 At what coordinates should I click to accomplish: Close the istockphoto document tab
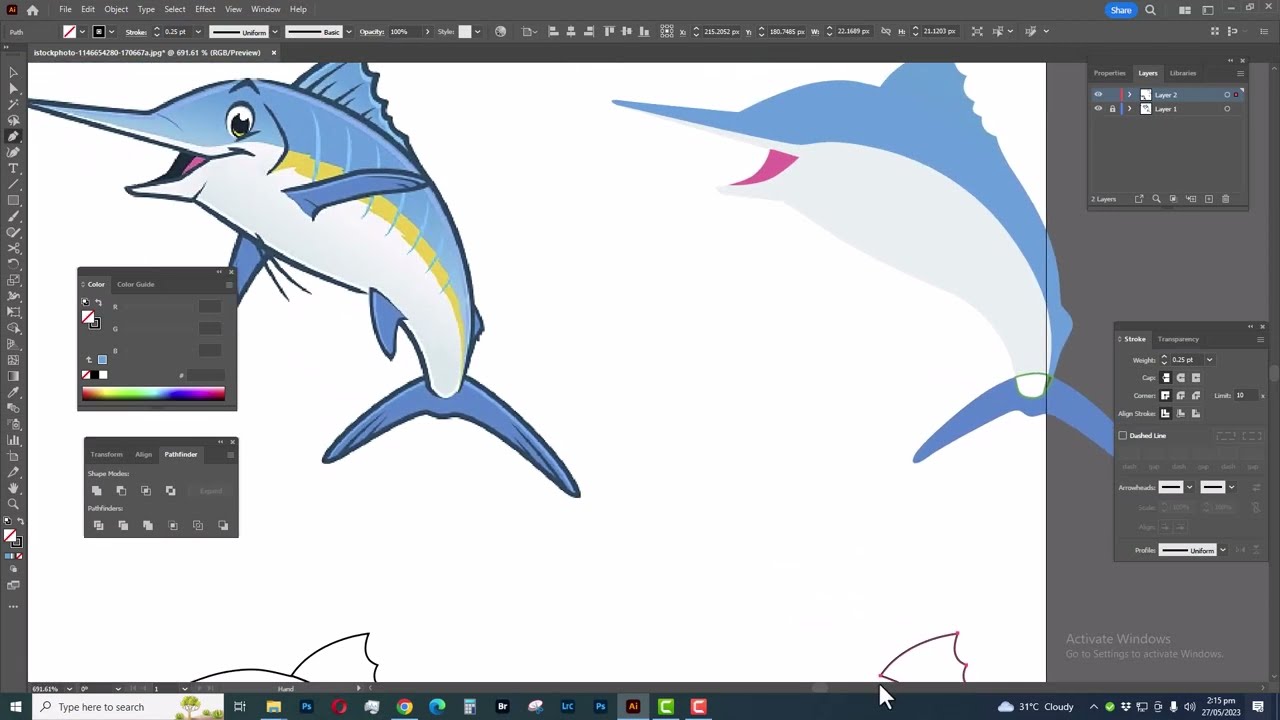point(272,52)
